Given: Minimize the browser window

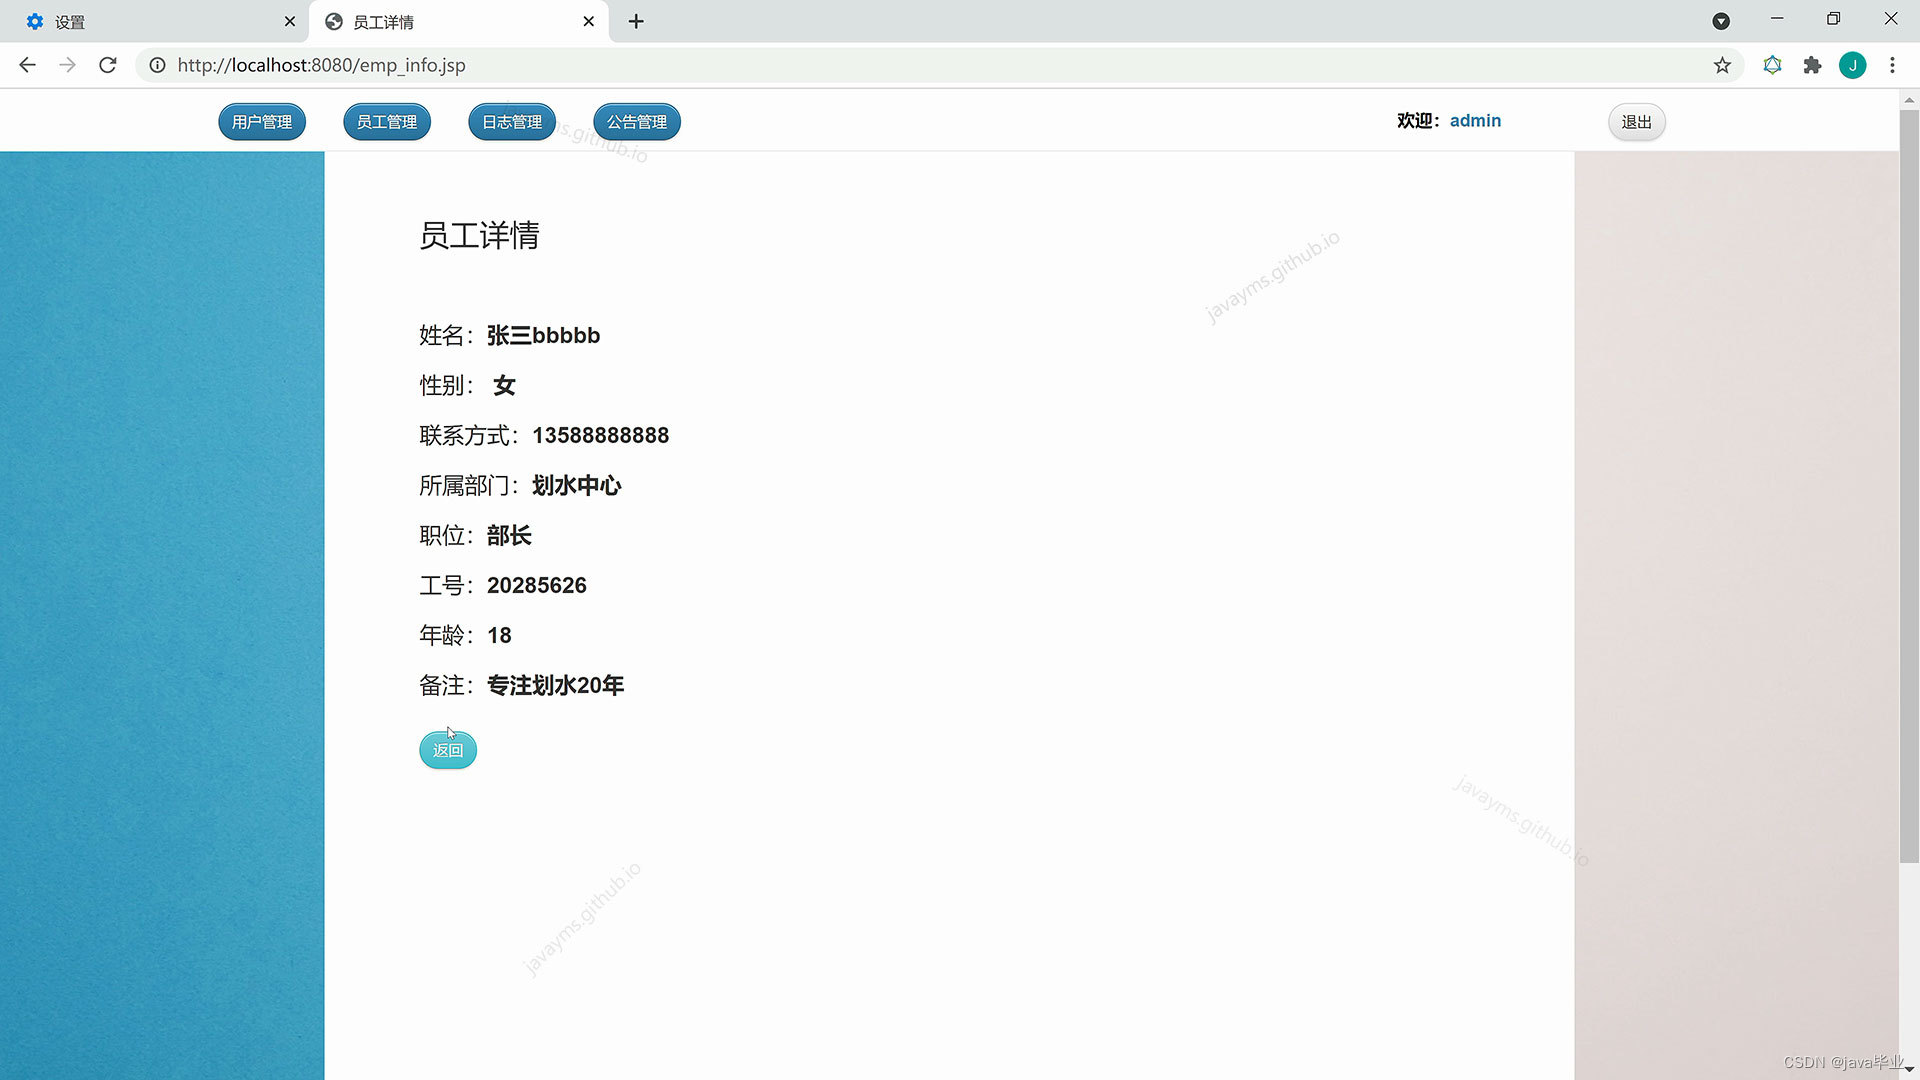Looking at the screenshot, I should coord(1777,19).
